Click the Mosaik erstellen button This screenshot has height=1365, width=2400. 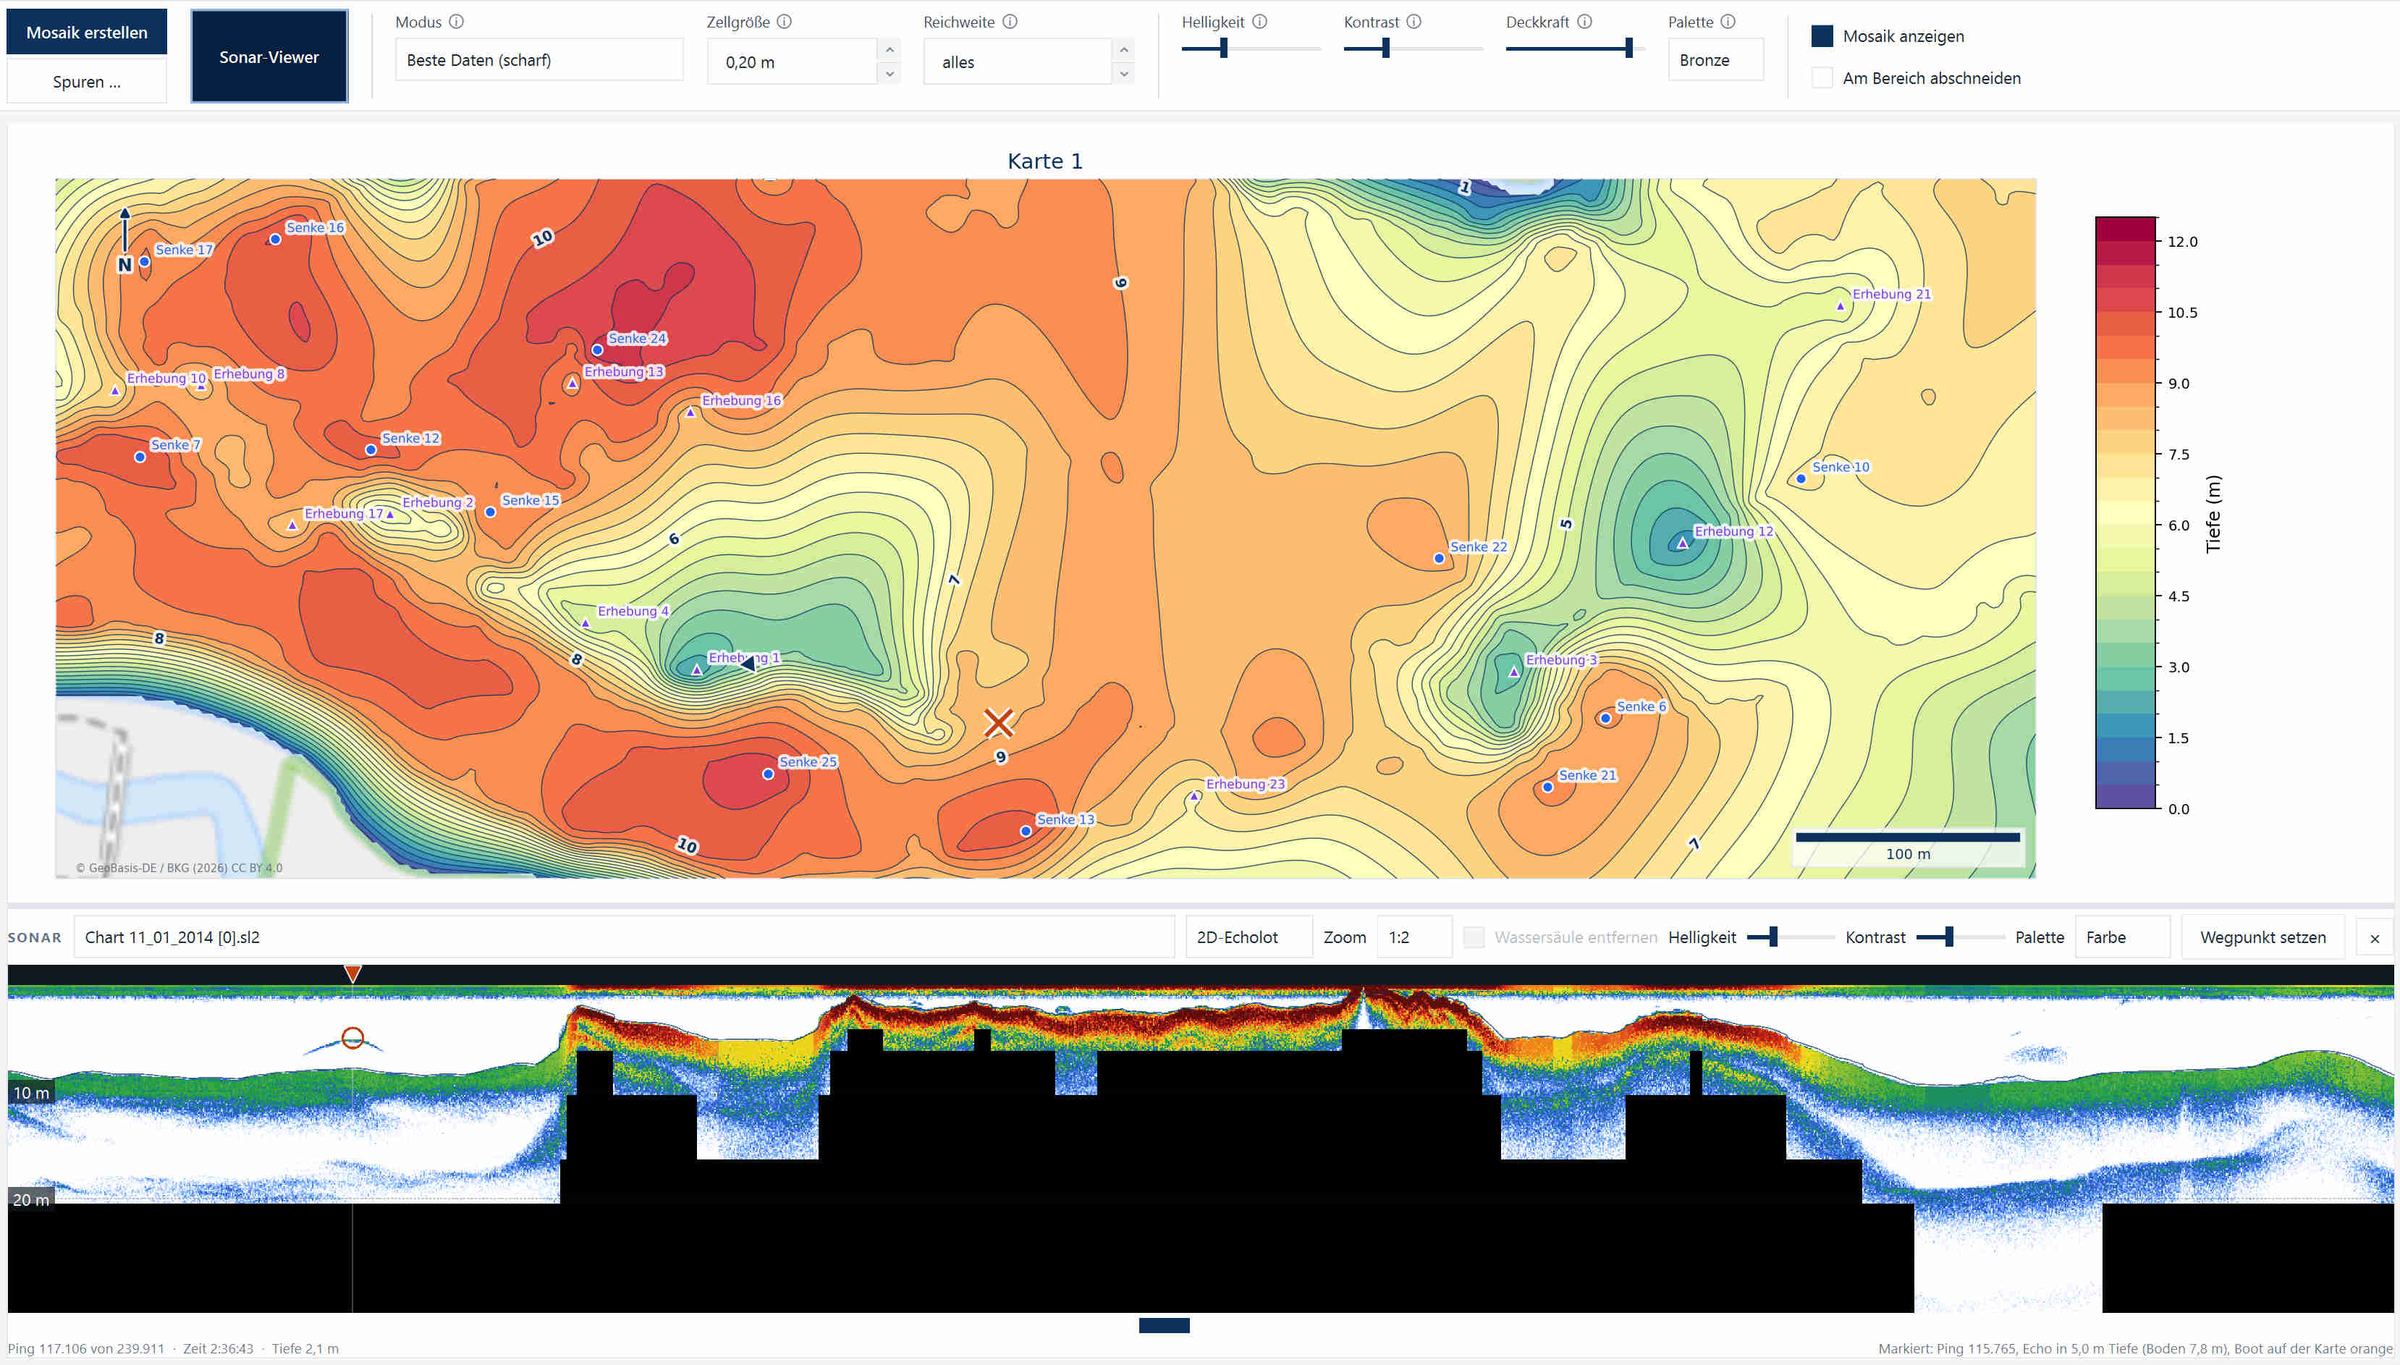tap(86, 32)
